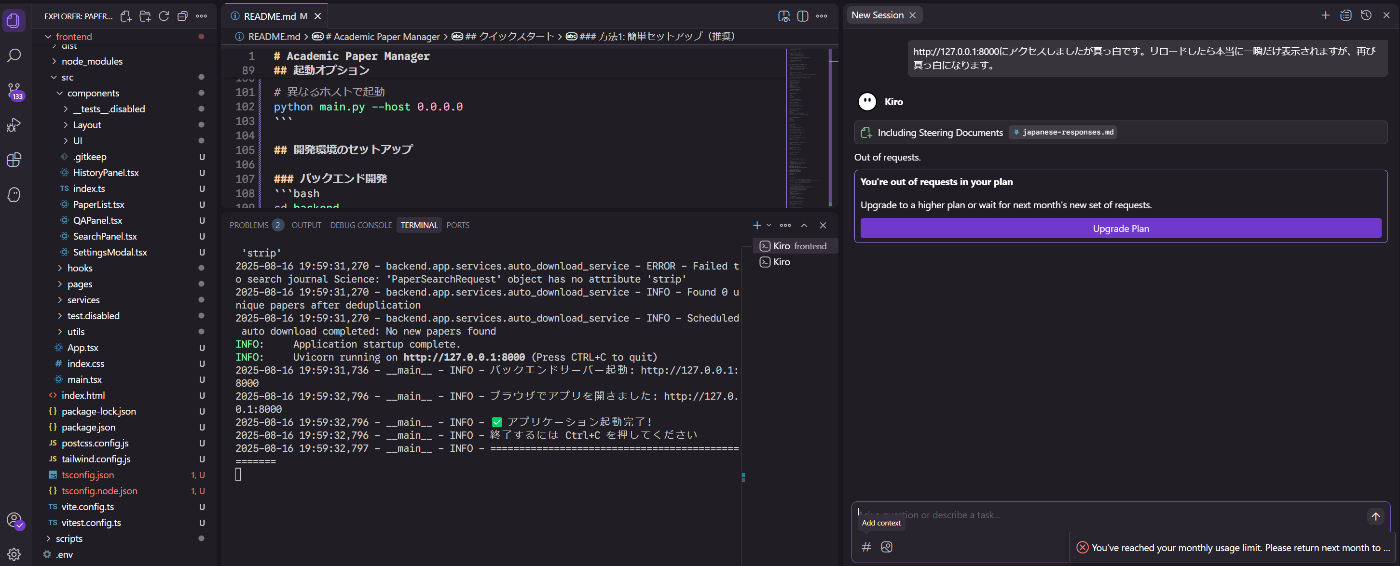Screen dimensions: 1400x566
Task: Open the Extensions view in activity bar
Action: pyautogui.click(x=14, y=159)
